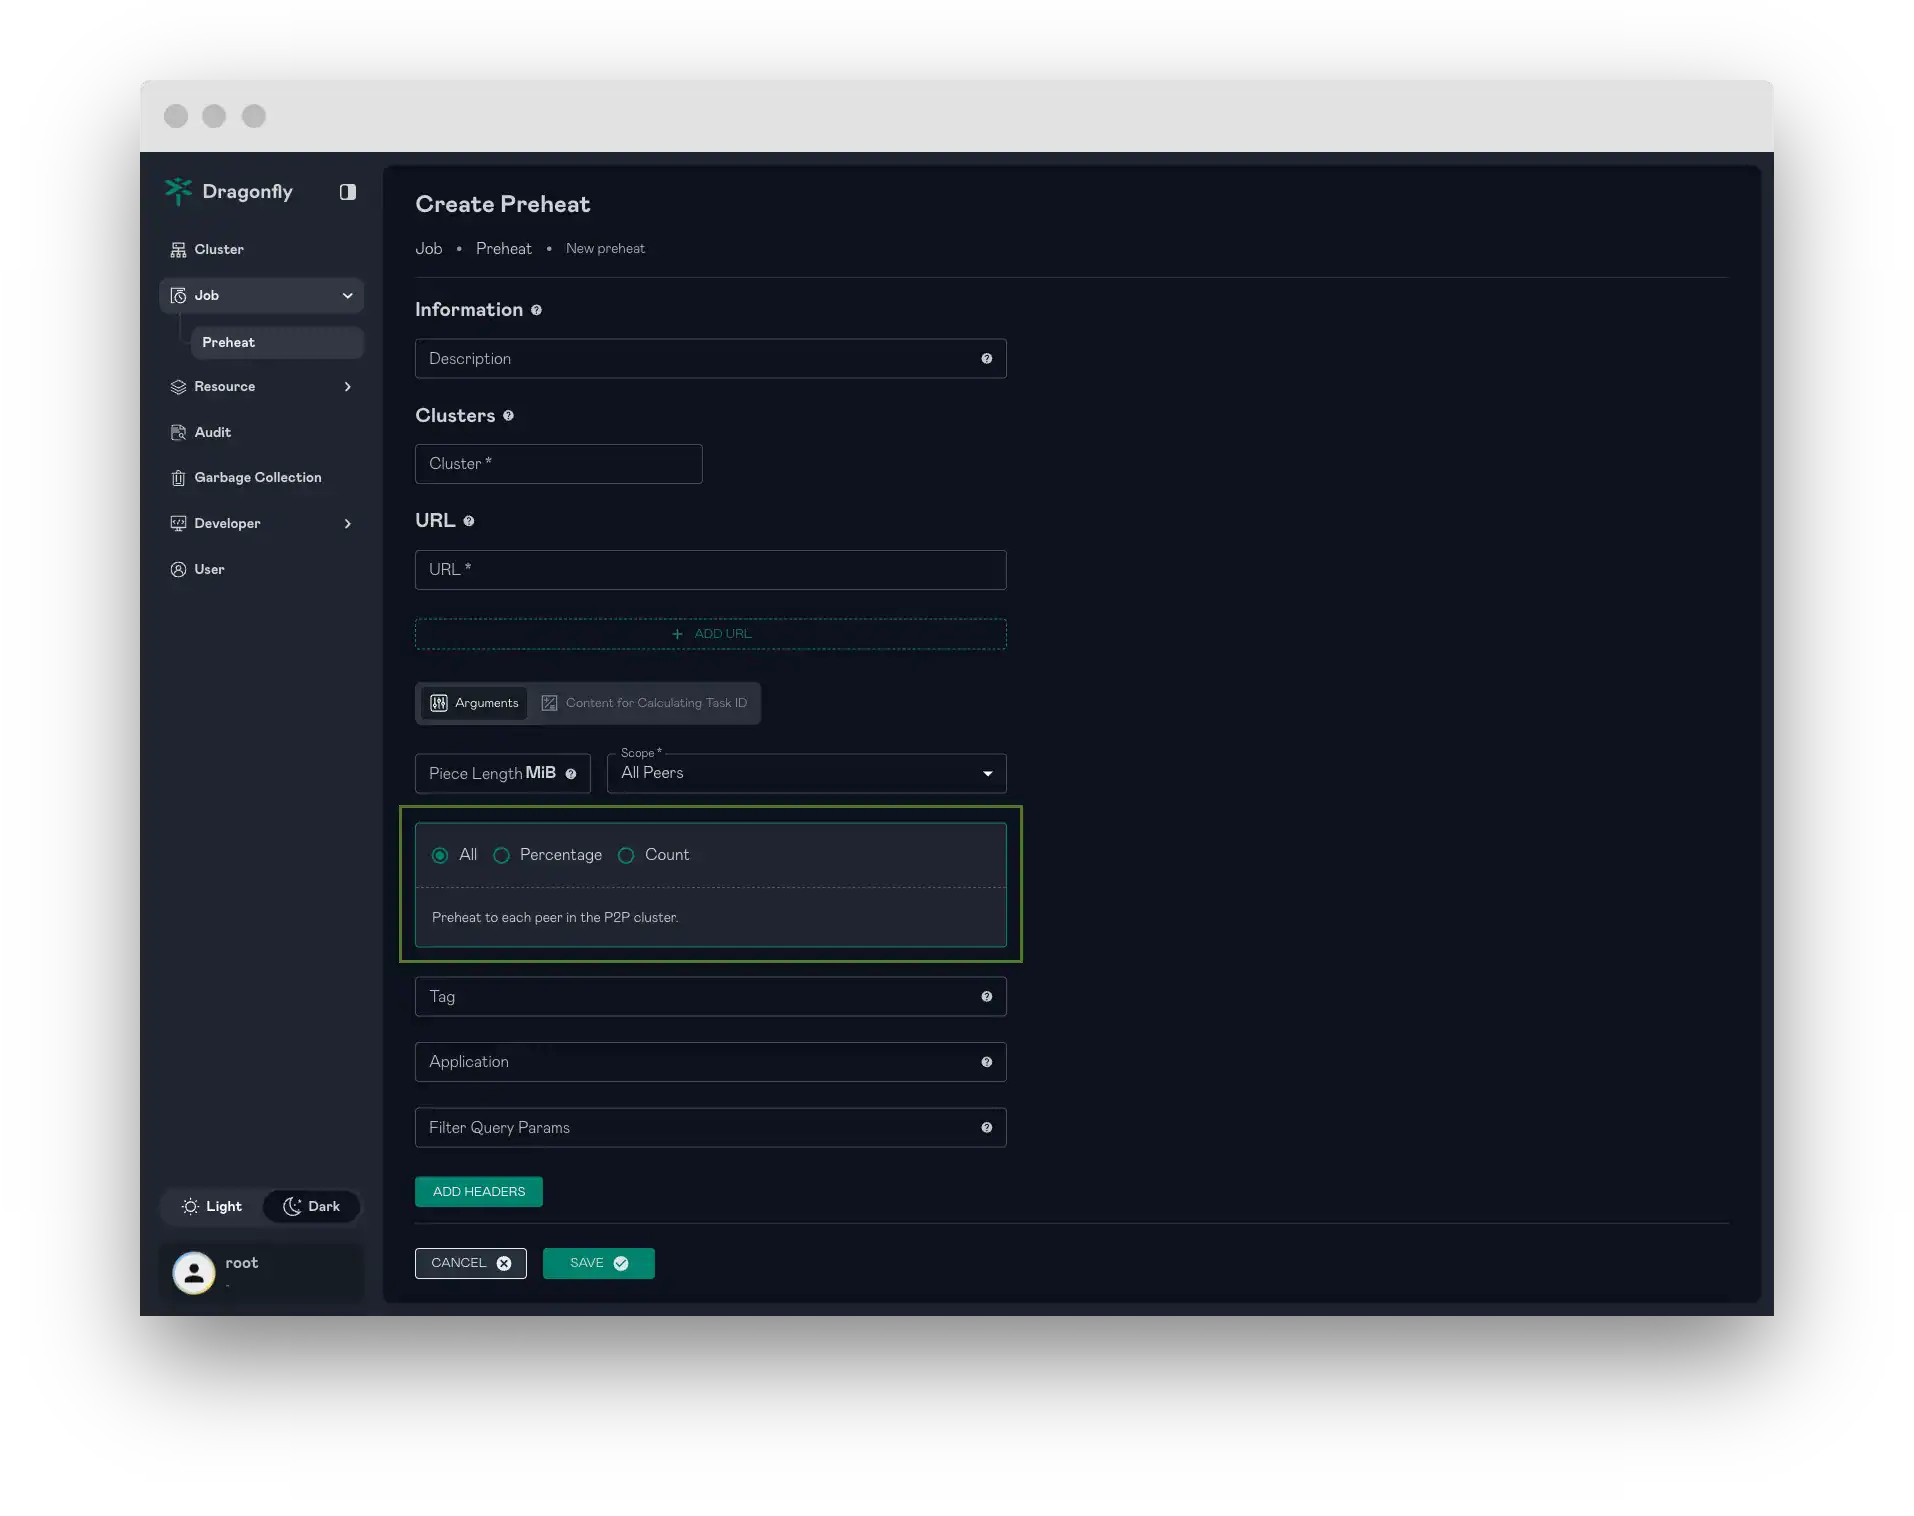
Task: Click the root user profile avatar
Action: pos(194,1272)
